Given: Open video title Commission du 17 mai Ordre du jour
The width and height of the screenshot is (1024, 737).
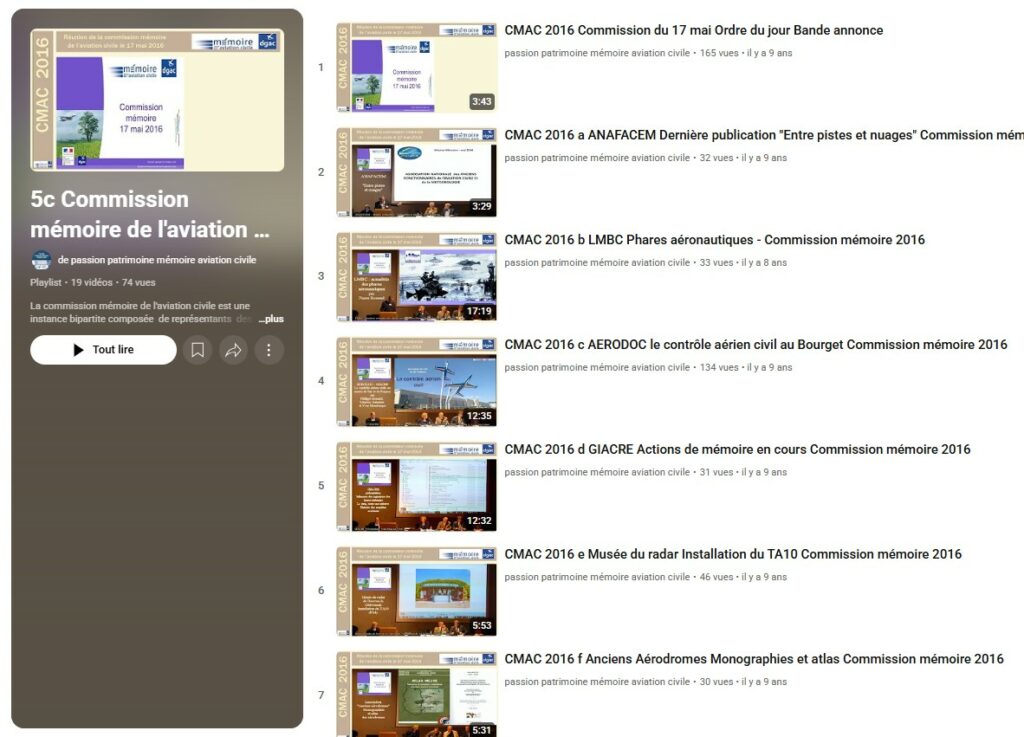Looking at the screenshot, I should click(694, 30).
